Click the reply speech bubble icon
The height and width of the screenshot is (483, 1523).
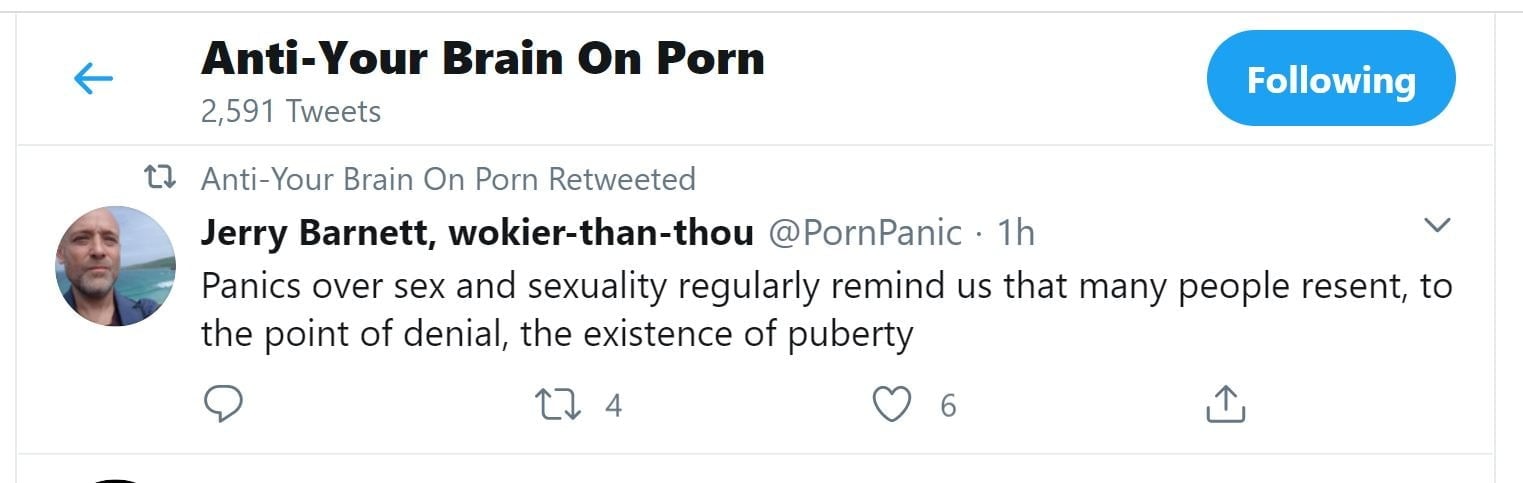tap(223, 405)
